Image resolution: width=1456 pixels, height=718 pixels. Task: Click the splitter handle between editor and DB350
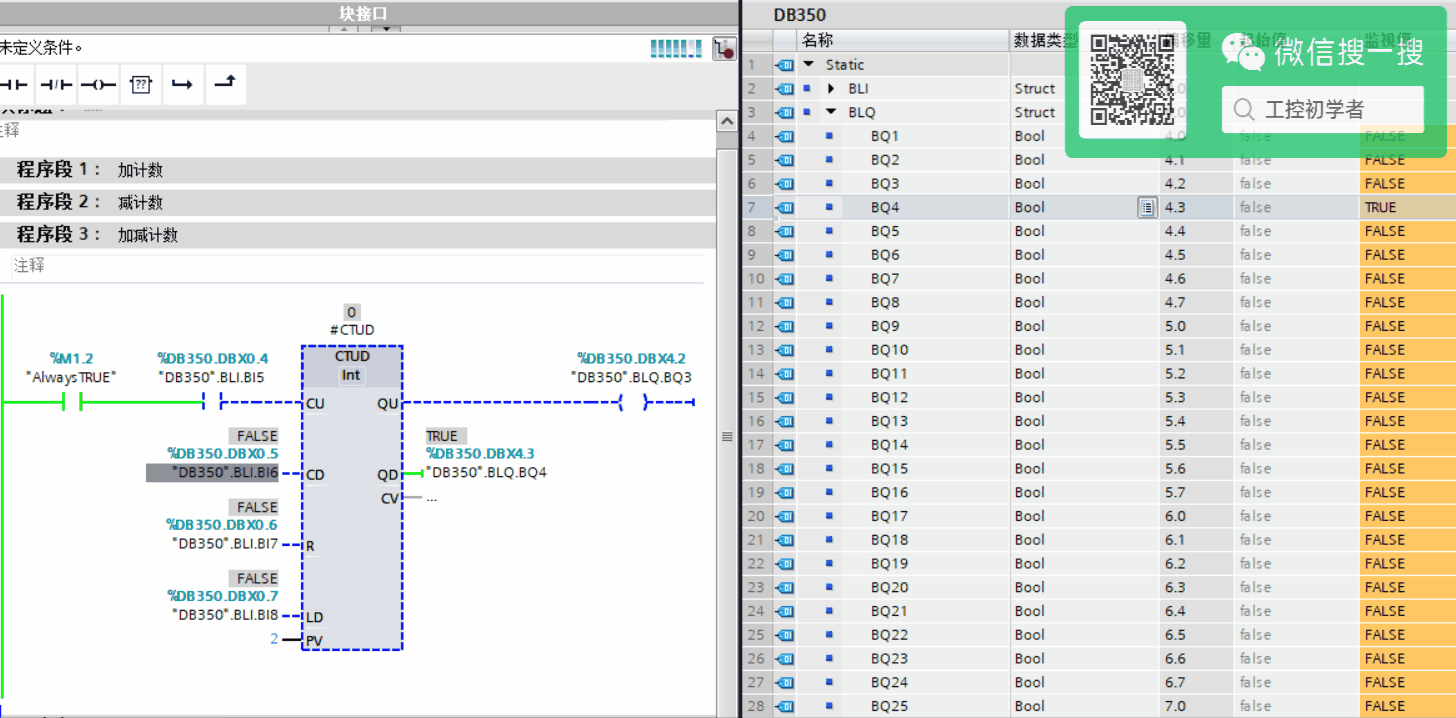click(x=727, y=437)
